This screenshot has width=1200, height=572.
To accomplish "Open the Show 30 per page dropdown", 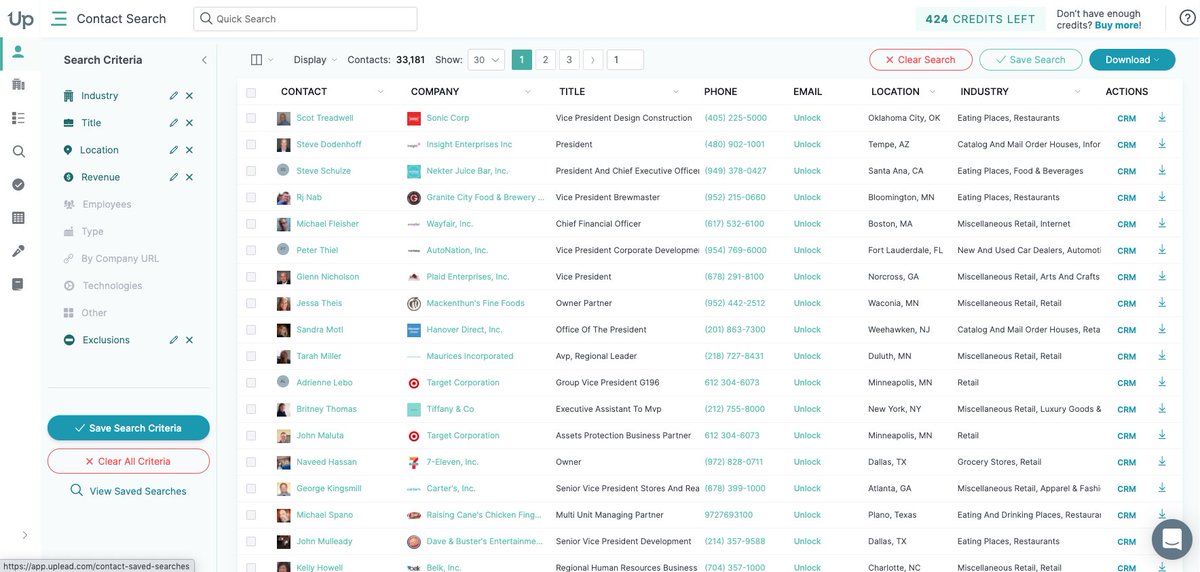I will click(x=485, y=60).
